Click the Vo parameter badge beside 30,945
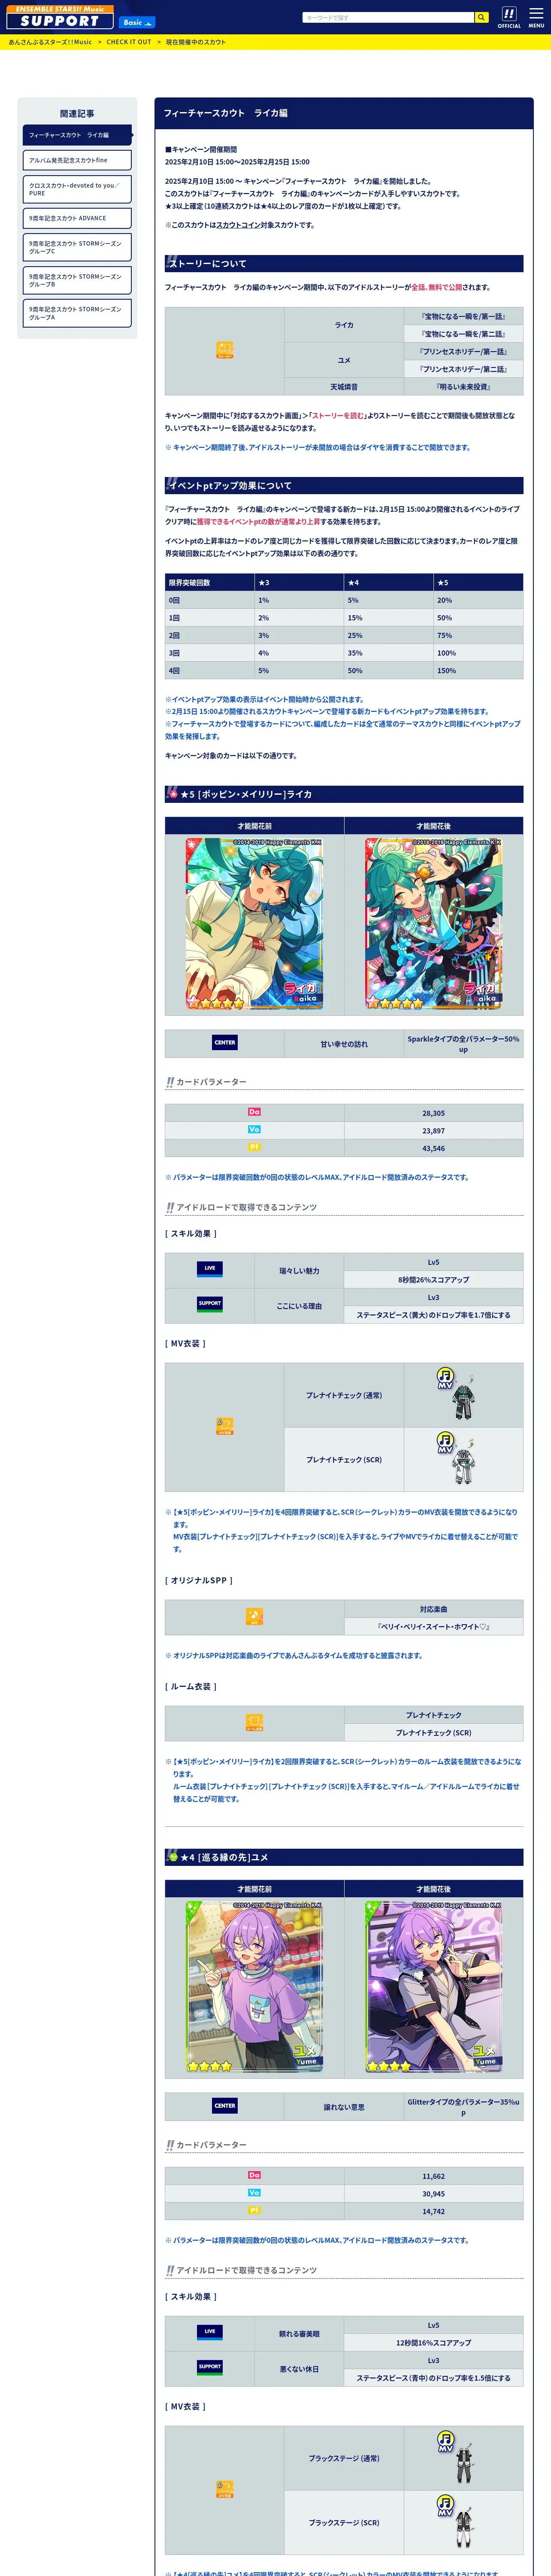The width and height of the screenshot is (551, 2576). 254,2193
